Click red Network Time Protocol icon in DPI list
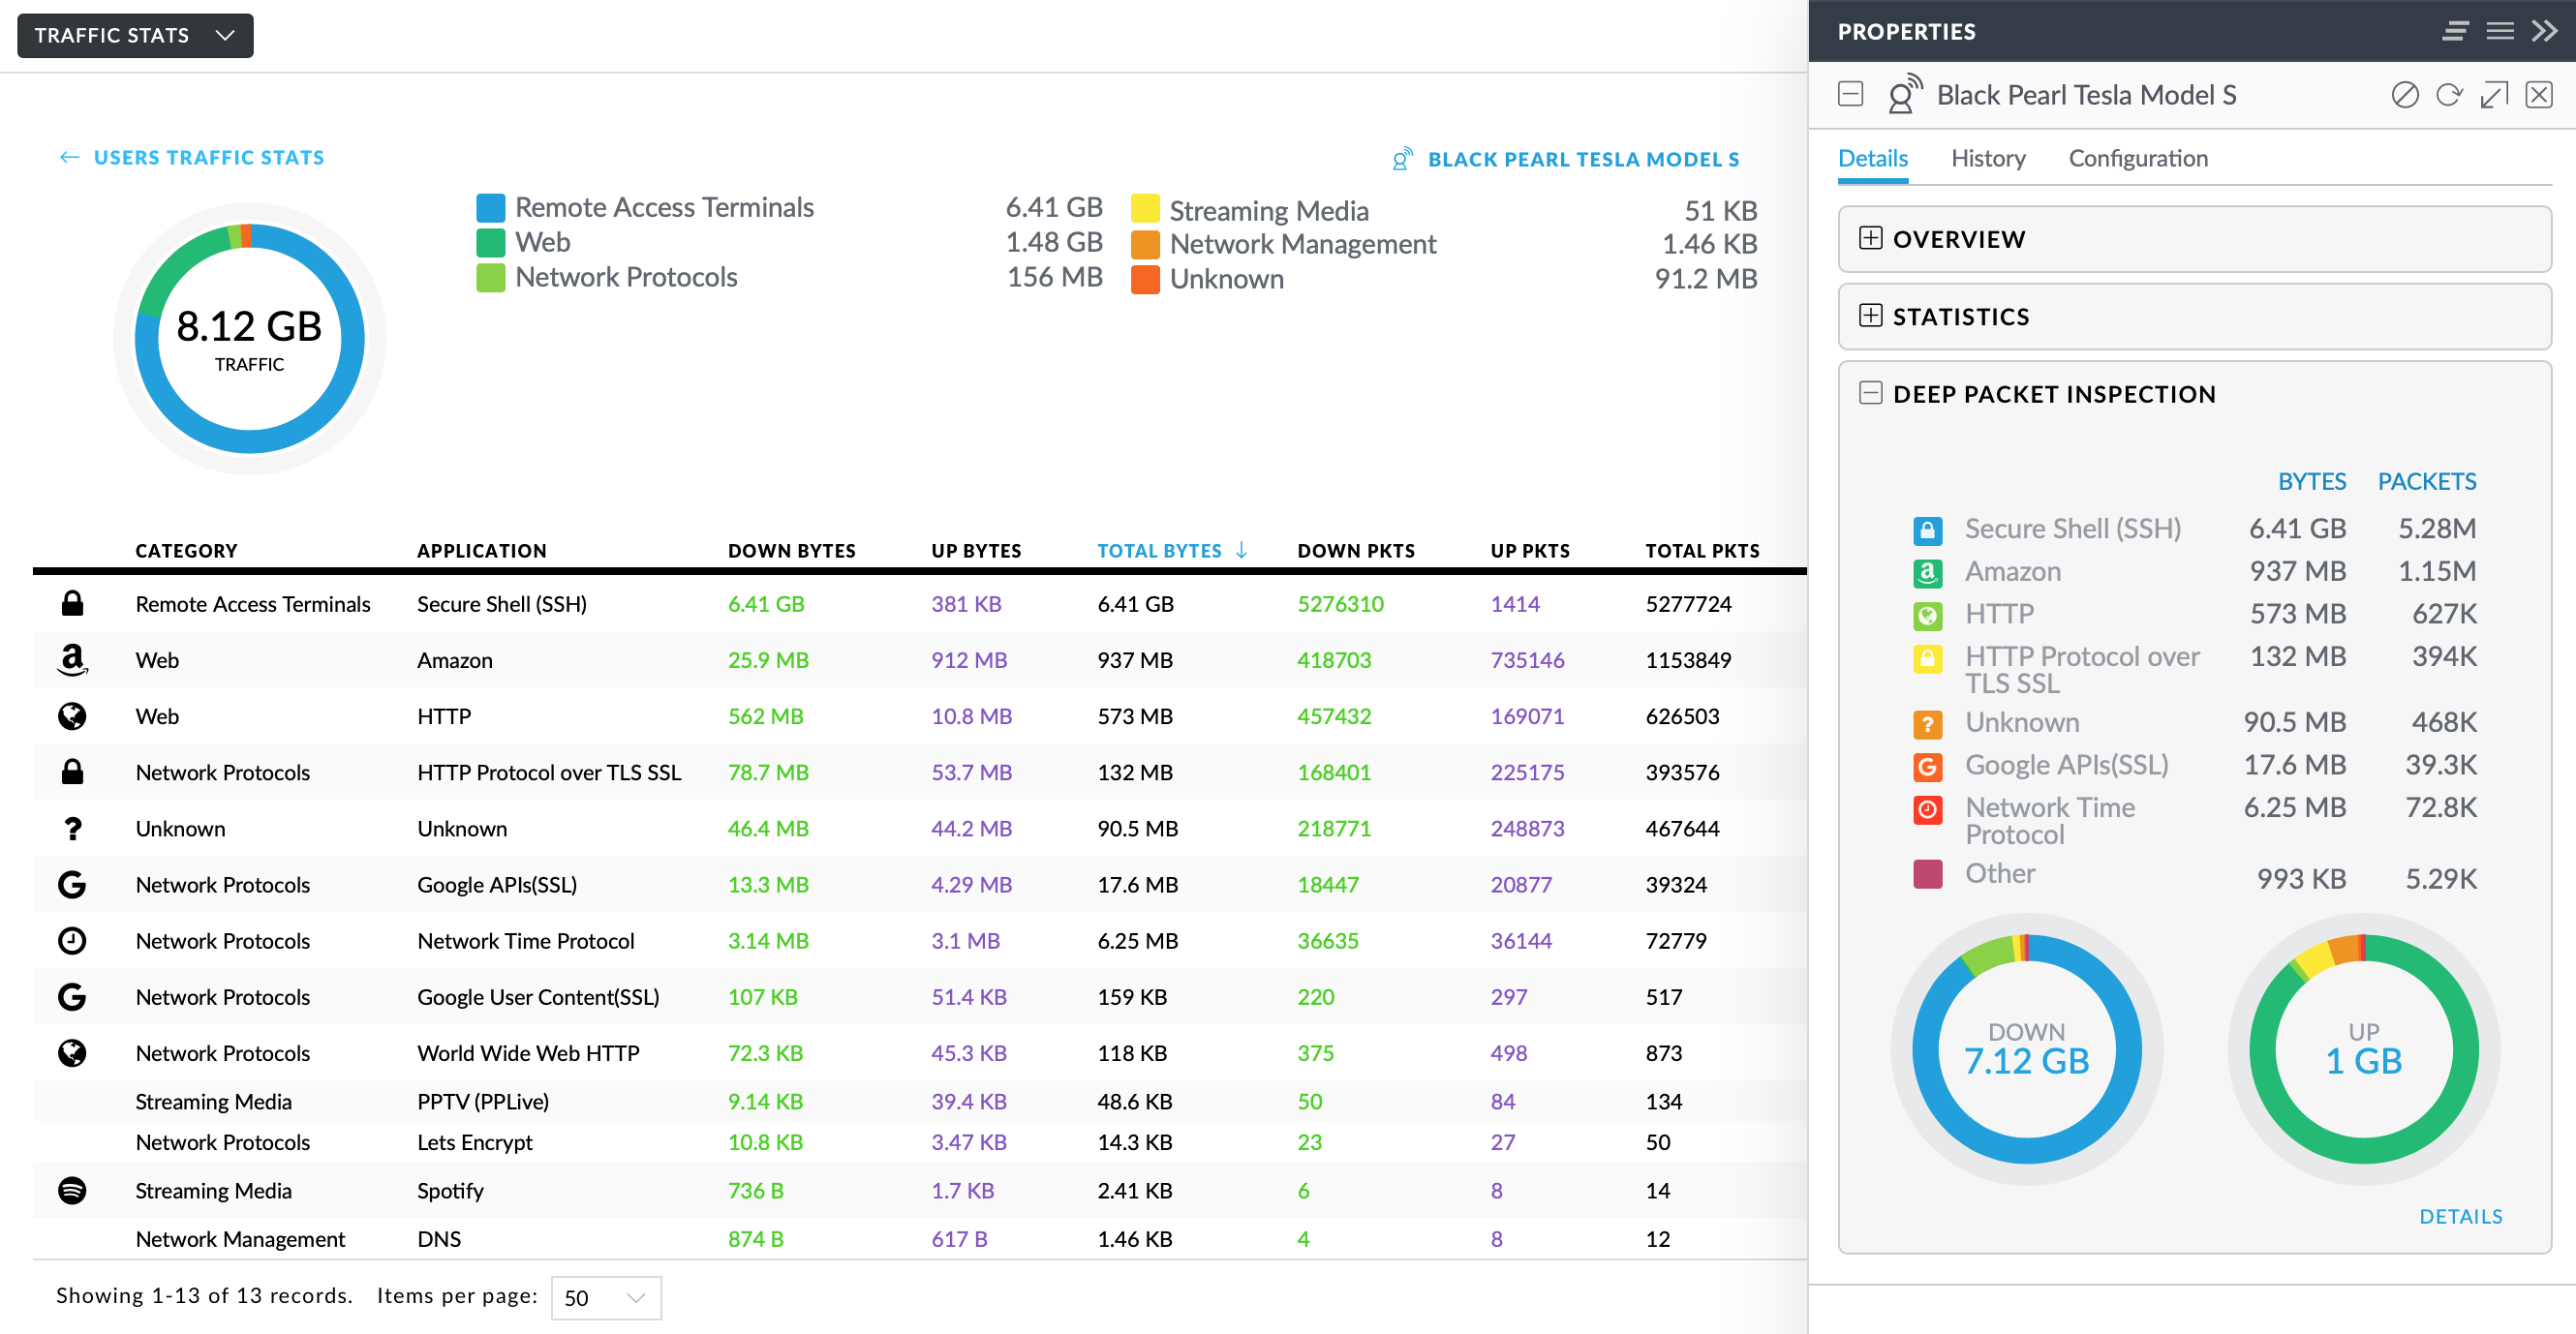The height and width of the screenshot is (1334, 2576). pos(1927,809)
